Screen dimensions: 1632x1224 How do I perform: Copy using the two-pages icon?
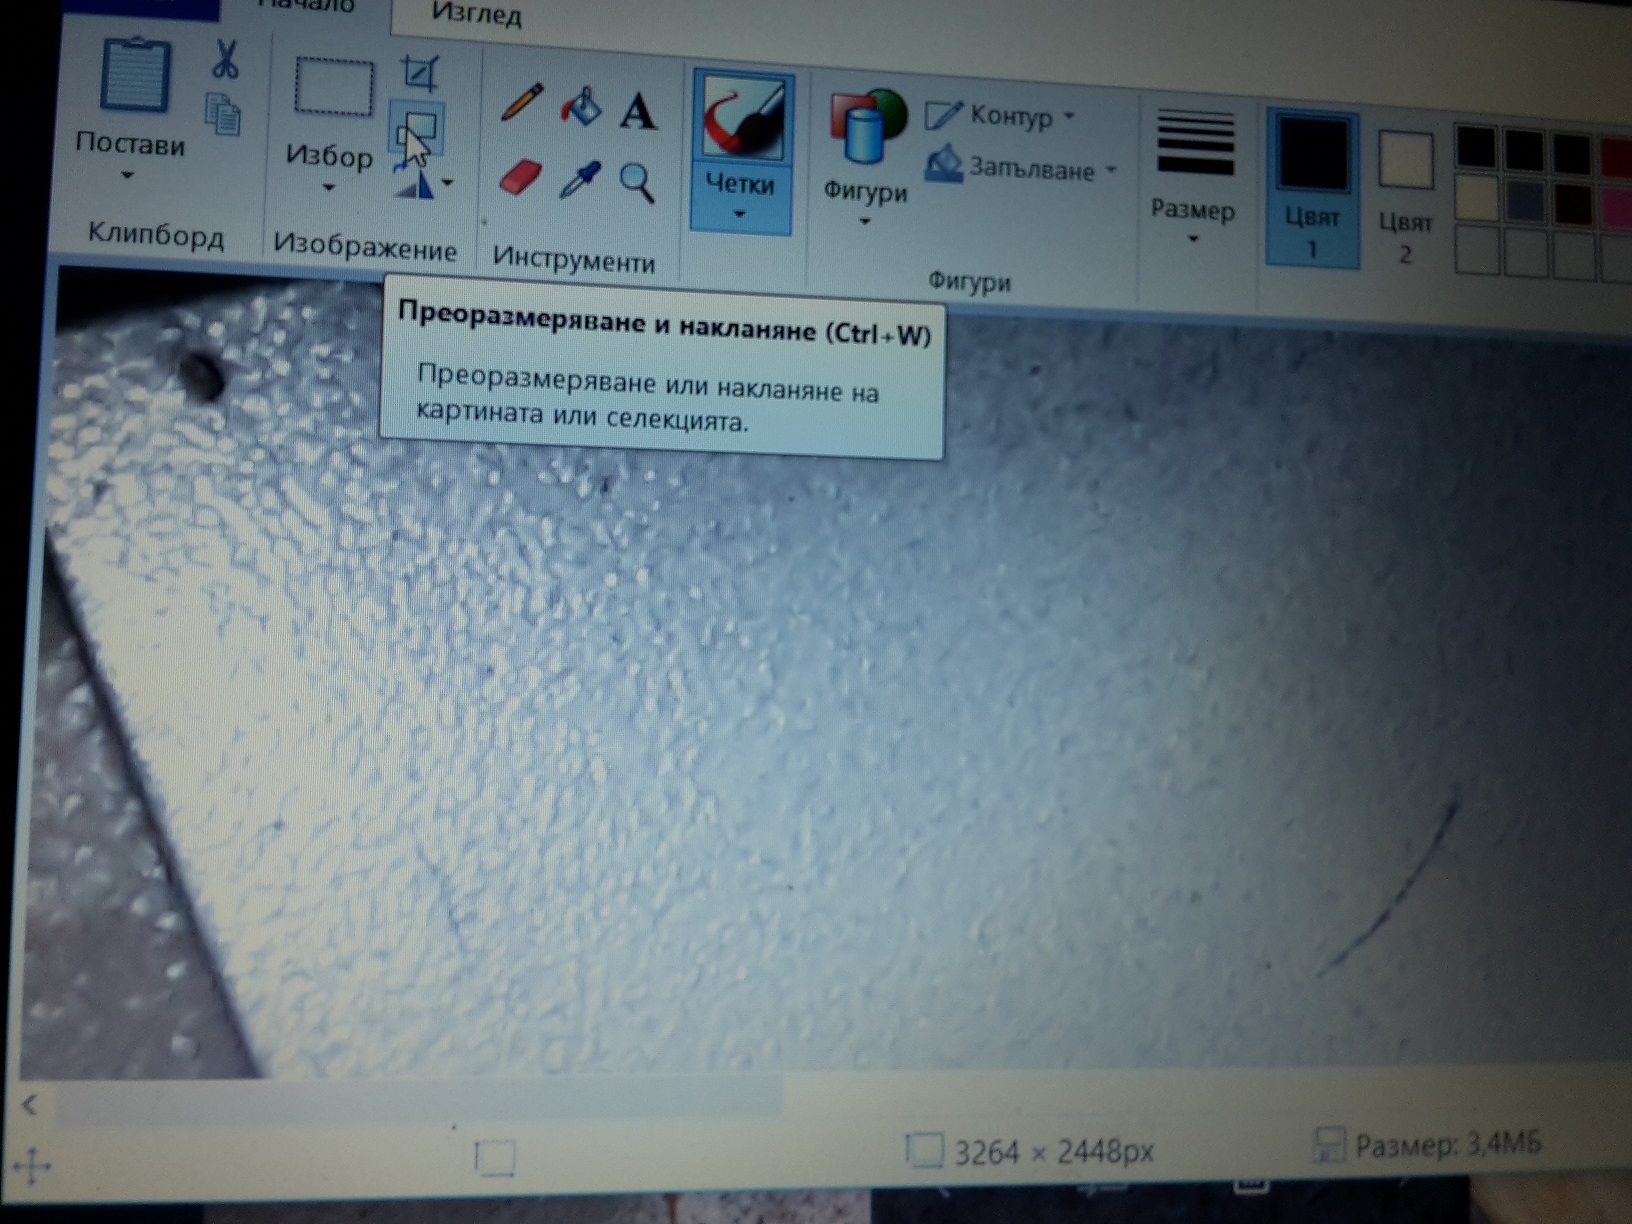pos(223,113)
